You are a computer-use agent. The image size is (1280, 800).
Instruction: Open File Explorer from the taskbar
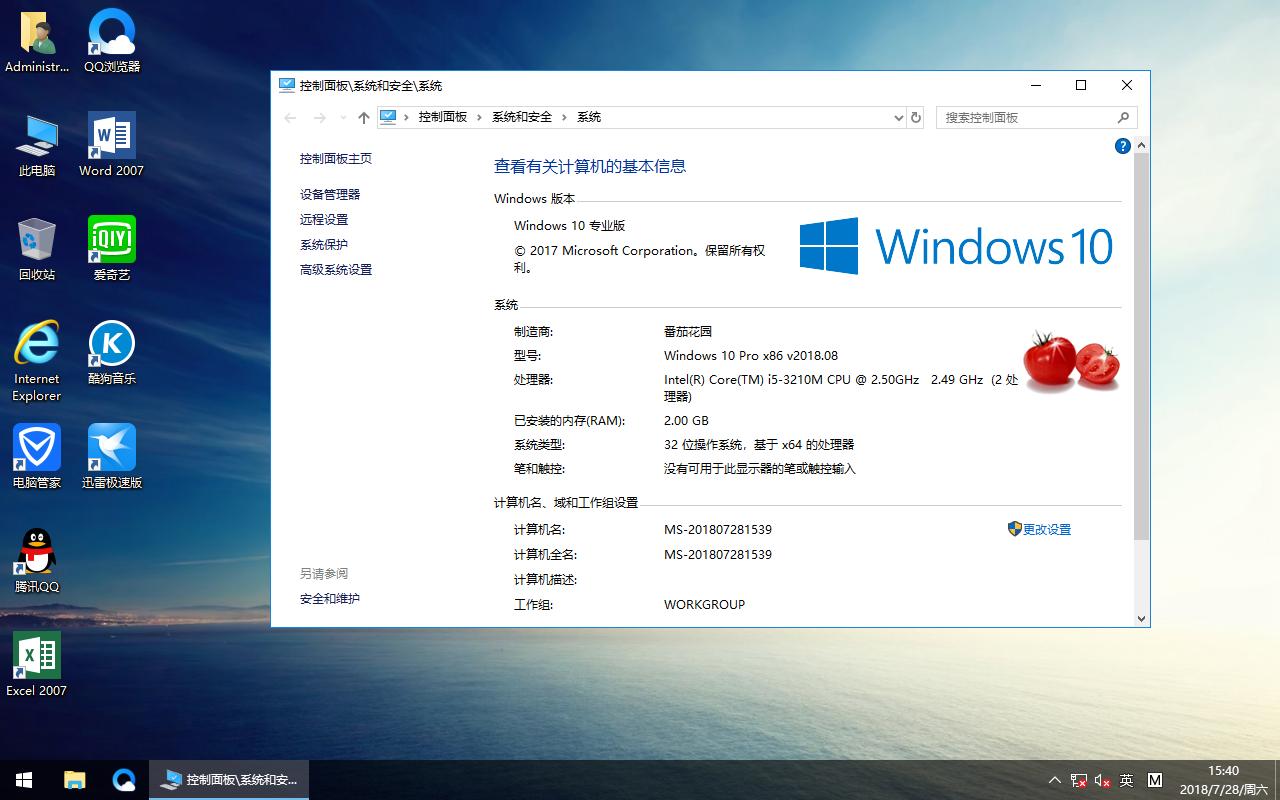(74, 779)
